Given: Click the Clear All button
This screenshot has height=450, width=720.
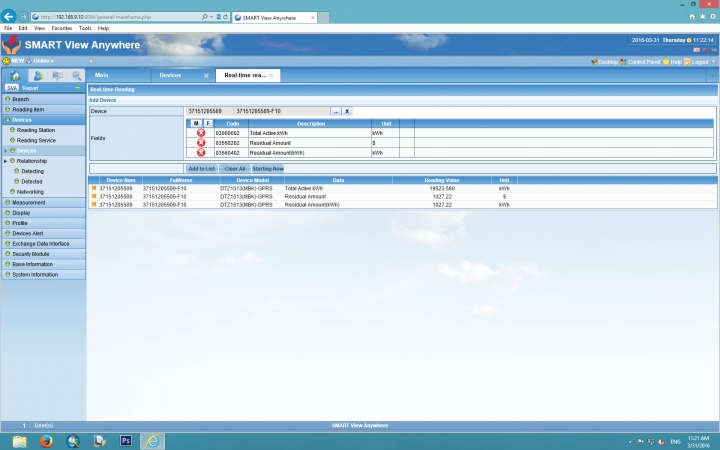Looking at the screenshot, I should pos(235,169).
